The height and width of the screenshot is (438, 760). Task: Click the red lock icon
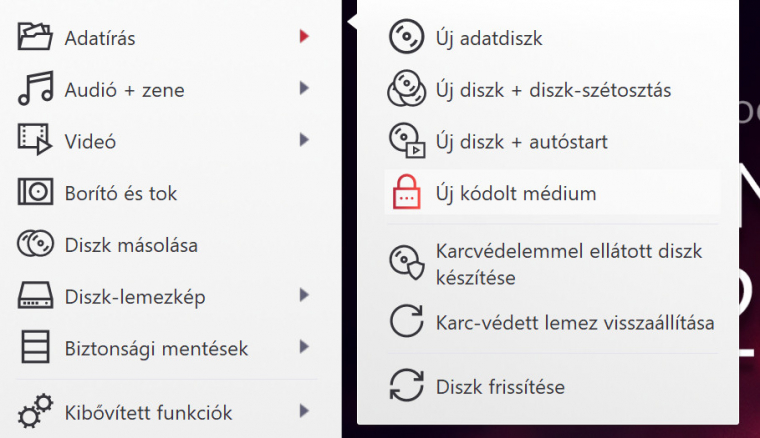405,193
